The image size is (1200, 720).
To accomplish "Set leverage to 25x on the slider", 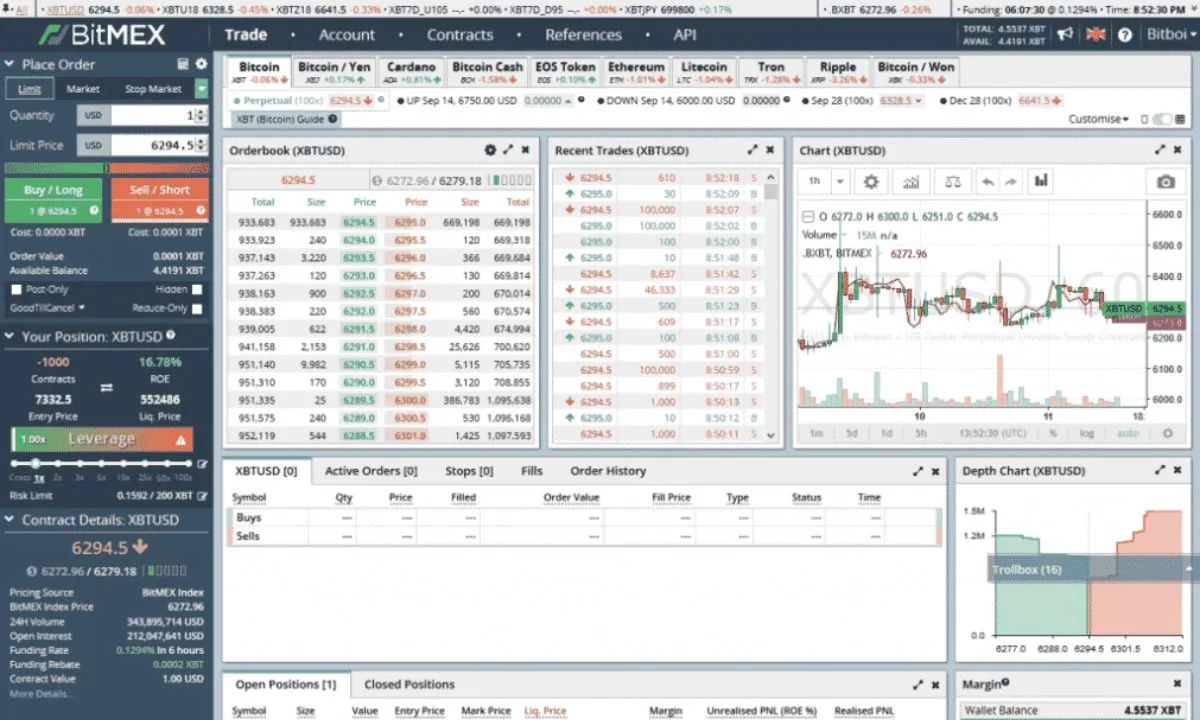I will pos(145,463).
